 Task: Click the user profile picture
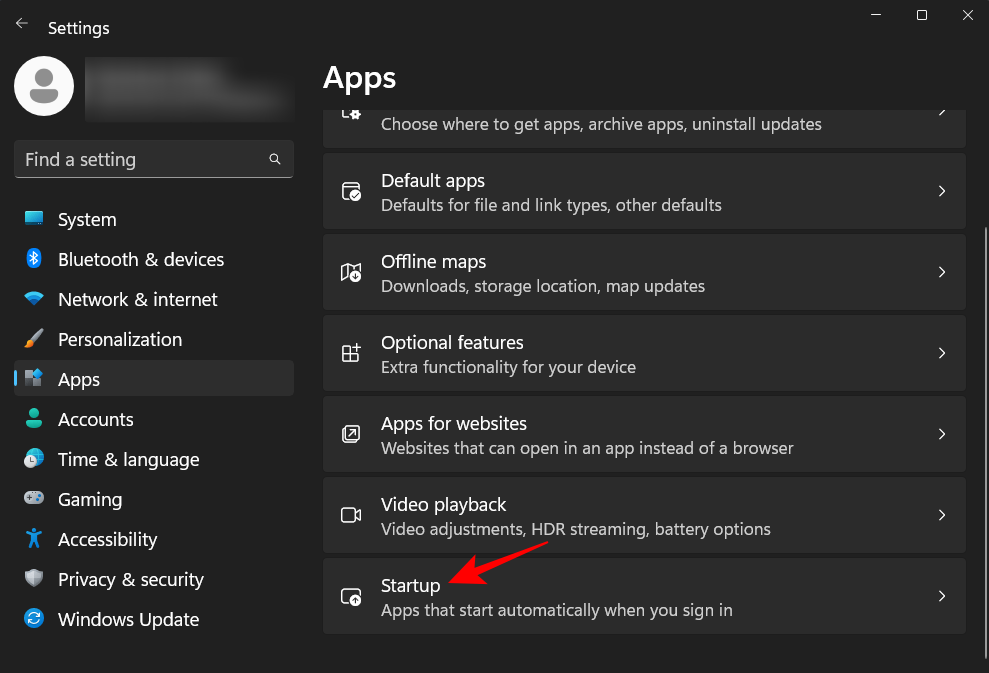click(x=43, y=86)
